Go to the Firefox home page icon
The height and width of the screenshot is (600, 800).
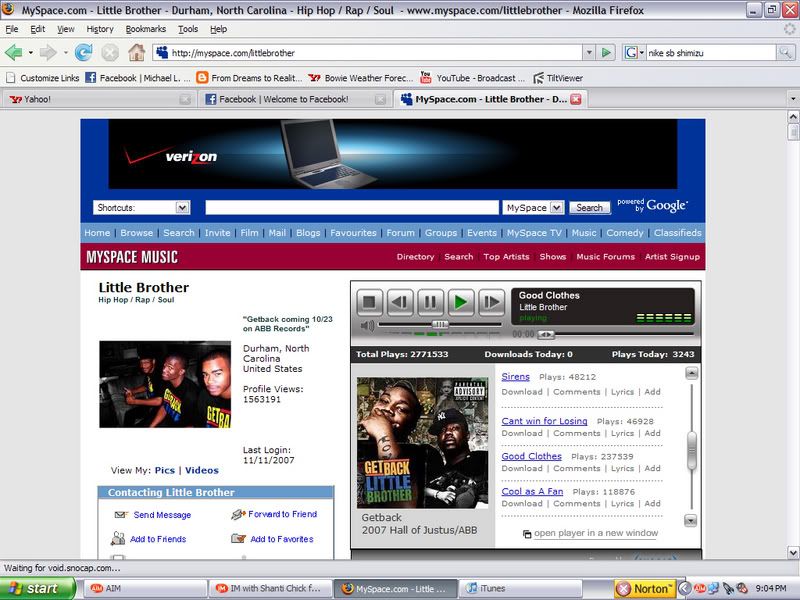tap(136, 52)
